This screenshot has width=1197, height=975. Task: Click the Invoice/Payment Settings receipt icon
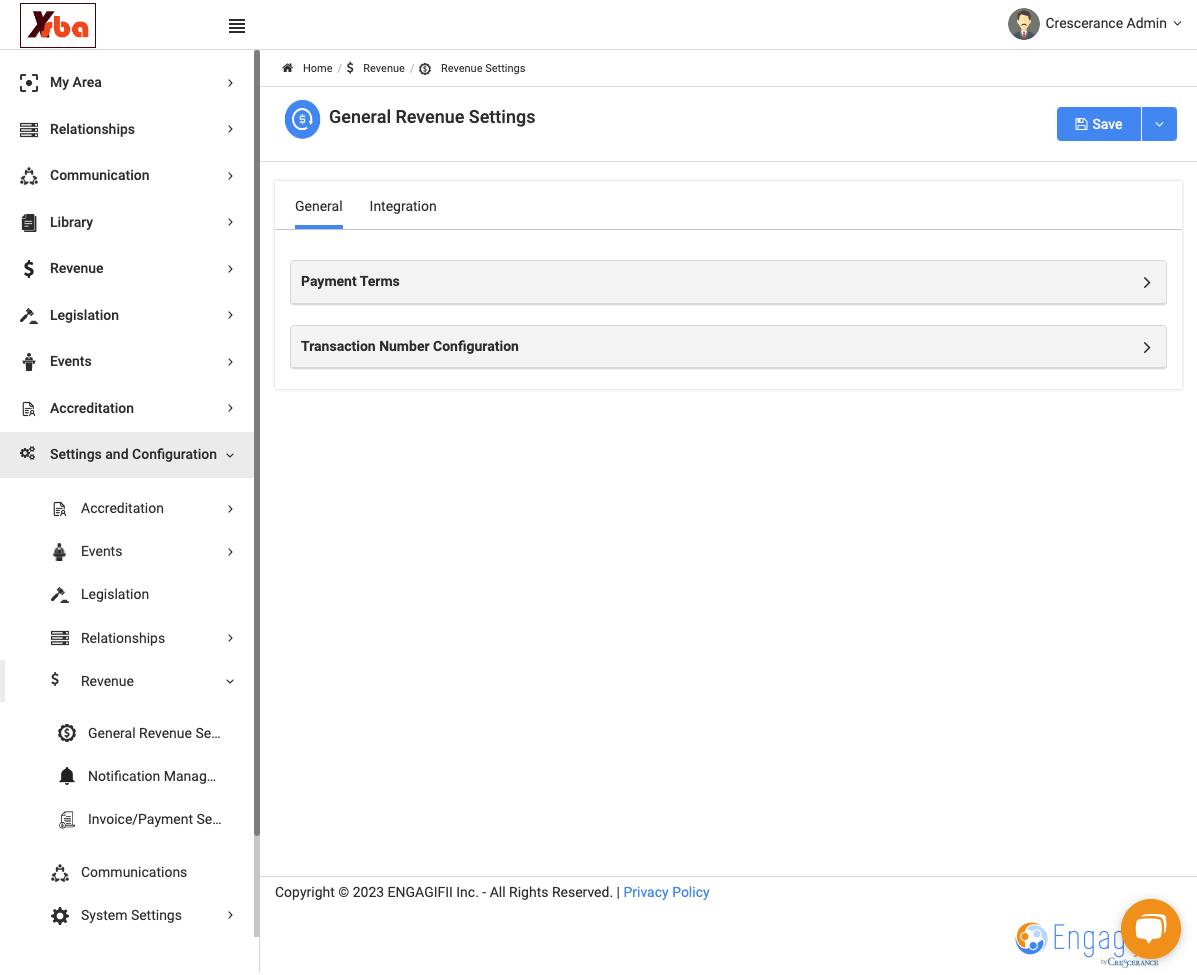[x=67, y=820]
